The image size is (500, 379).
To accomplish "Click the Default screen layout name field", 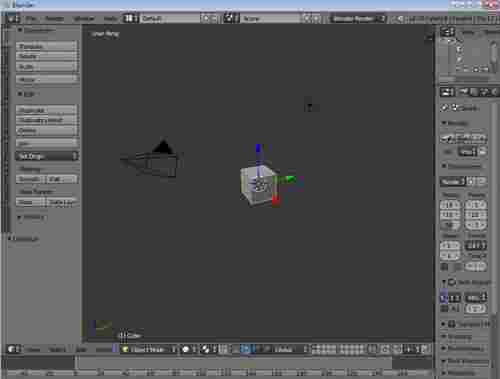I will [170, 18].
